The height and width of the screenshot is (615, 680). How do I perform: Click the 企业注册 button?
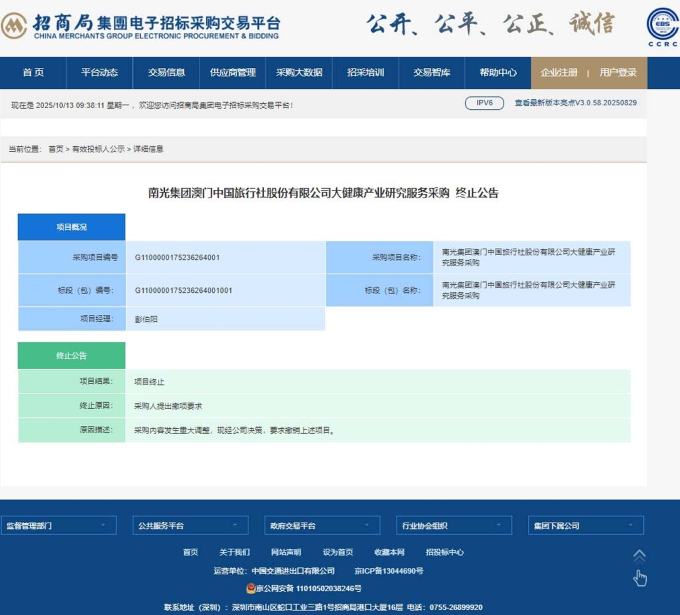[x=559, y=72]
